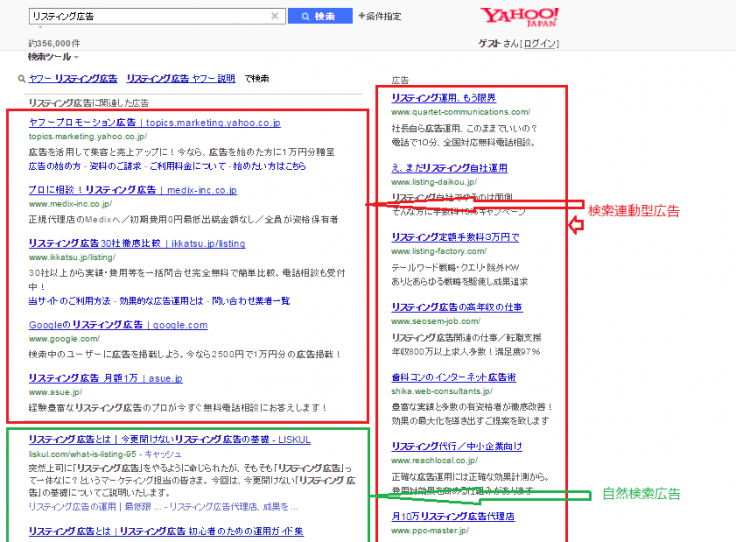Open the LISKUL リスティング広告とは organic result
The height and width of the screenshot is (542, 736).
(169, 440)
